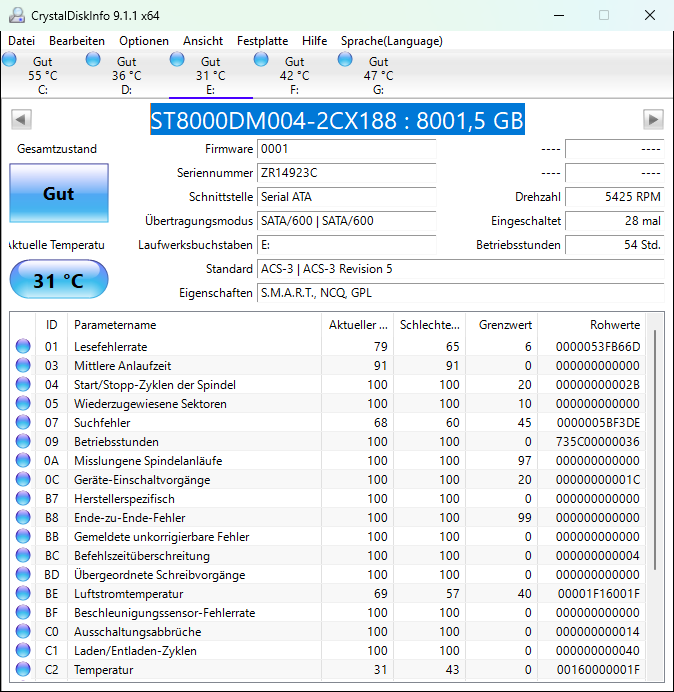
Task: Click status orb of Luftstromtemperatur row
Action: pyautogui.click(x=23, y=593)
